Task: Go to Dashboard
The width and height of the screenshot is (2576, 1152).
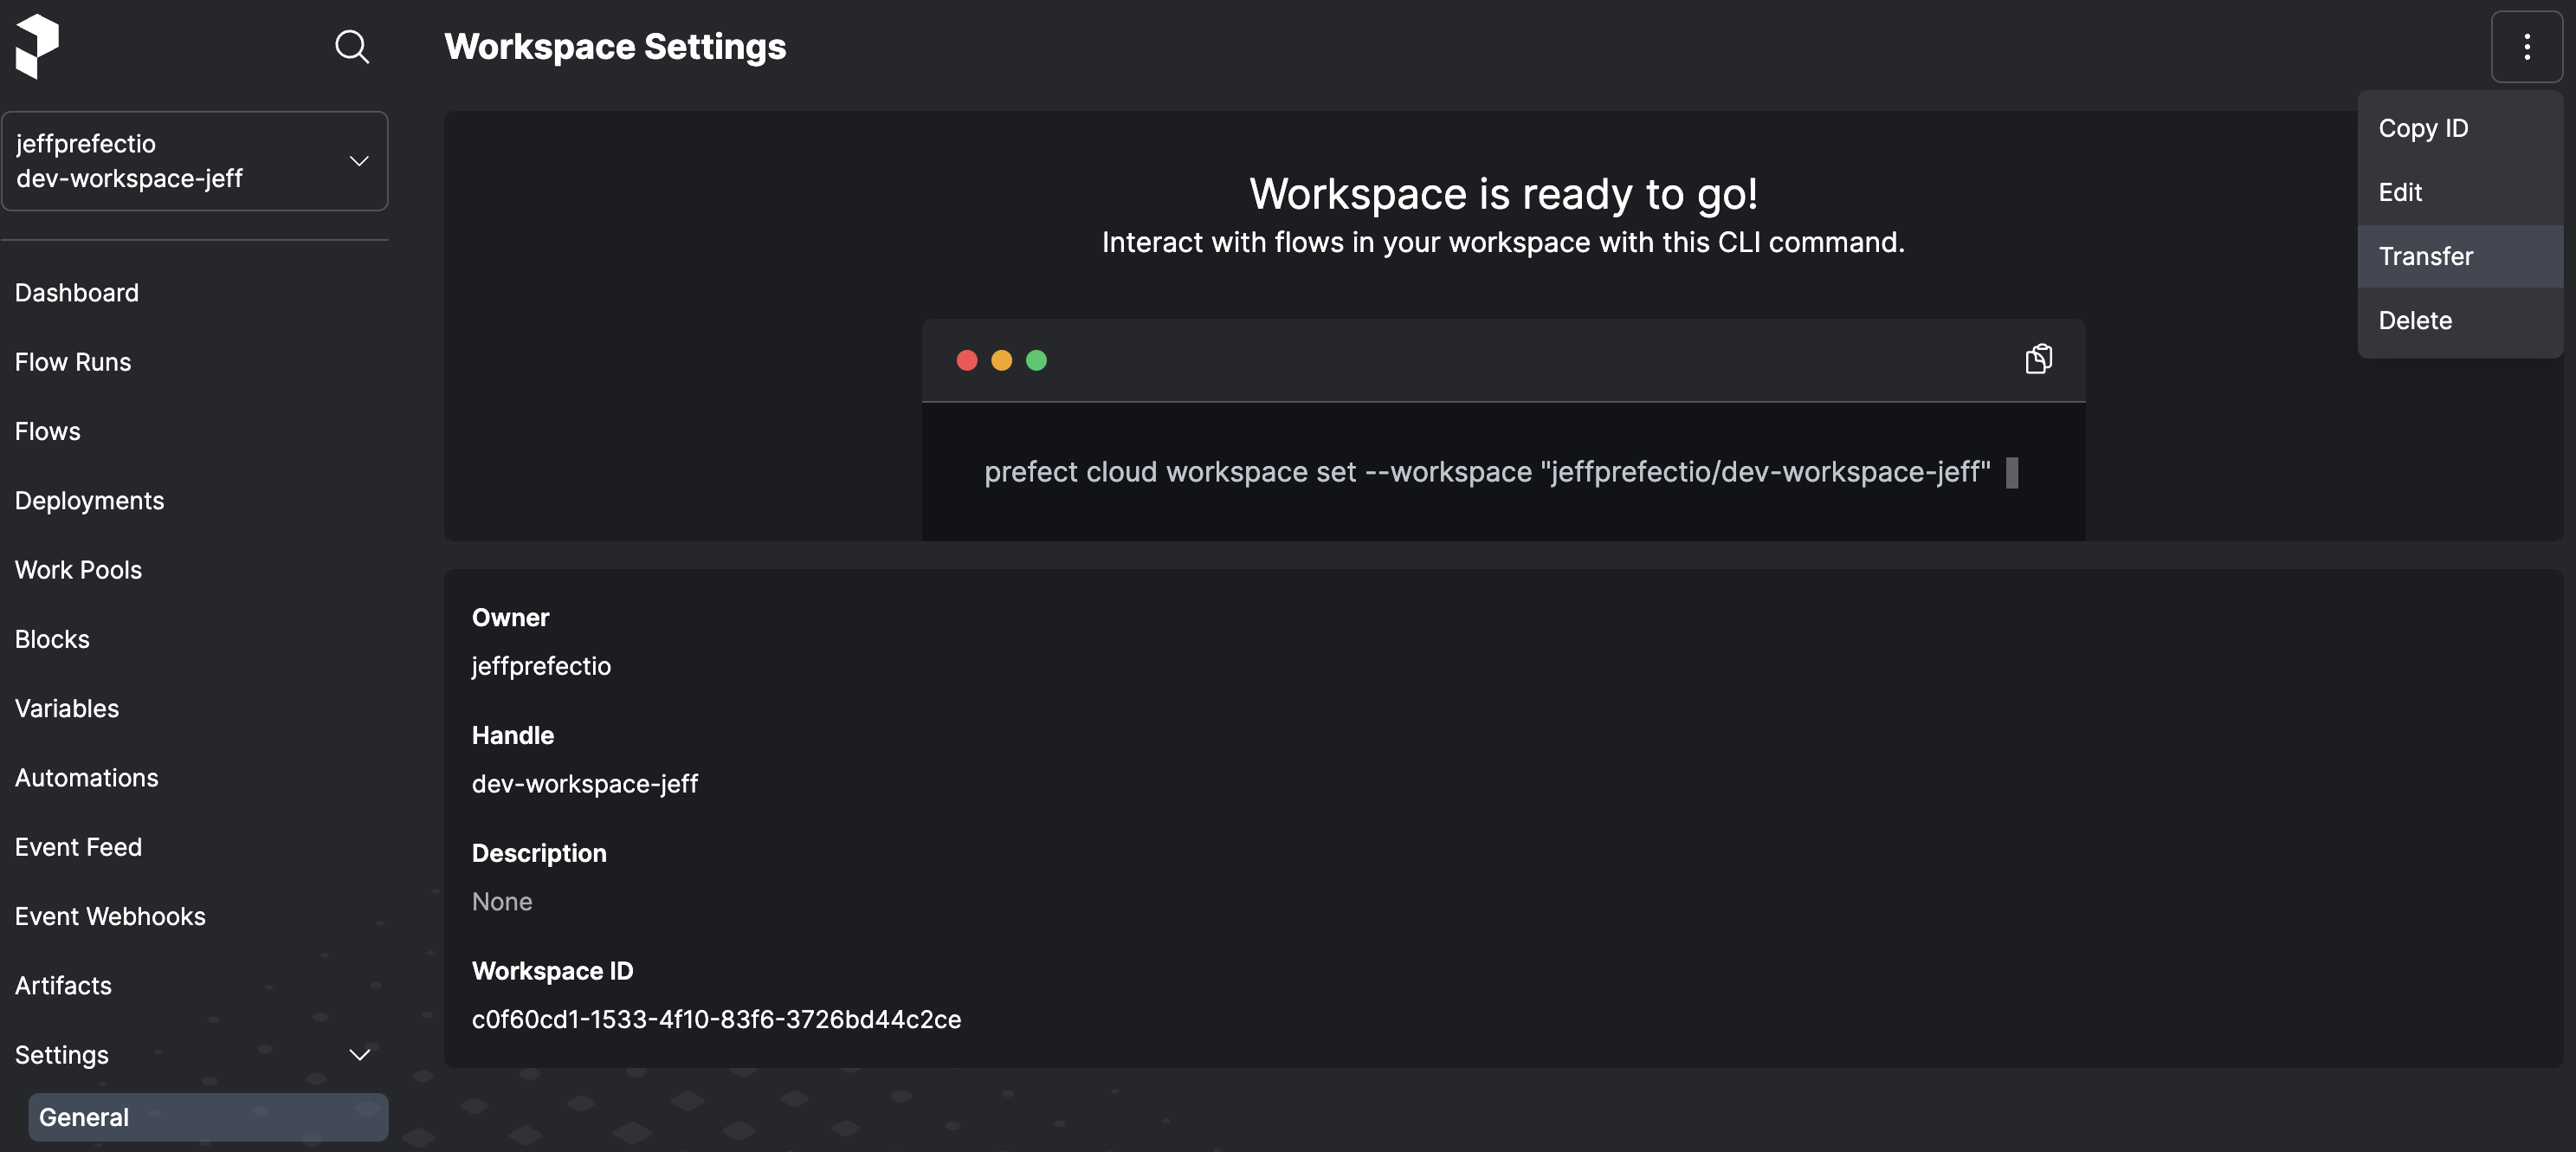Action: tap(77, 293)
